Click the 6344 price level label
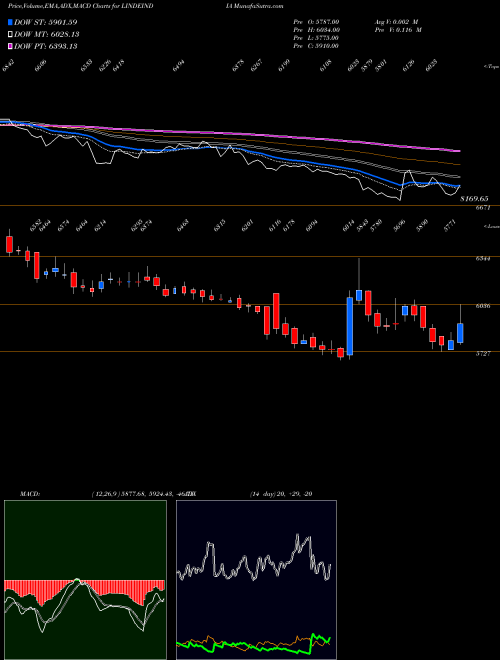This screenshot has height=660, width=500. point(482,259)
